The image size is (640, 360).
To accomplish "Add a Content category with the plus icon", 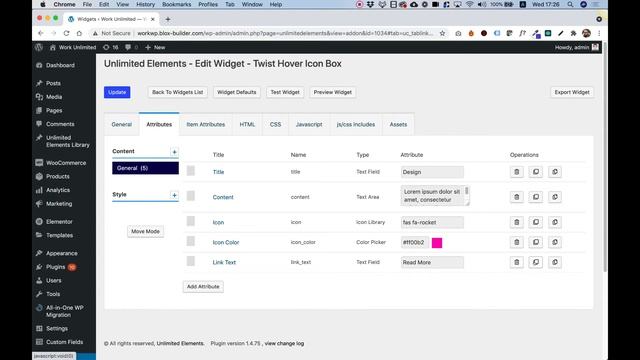I will click(174, 152).
